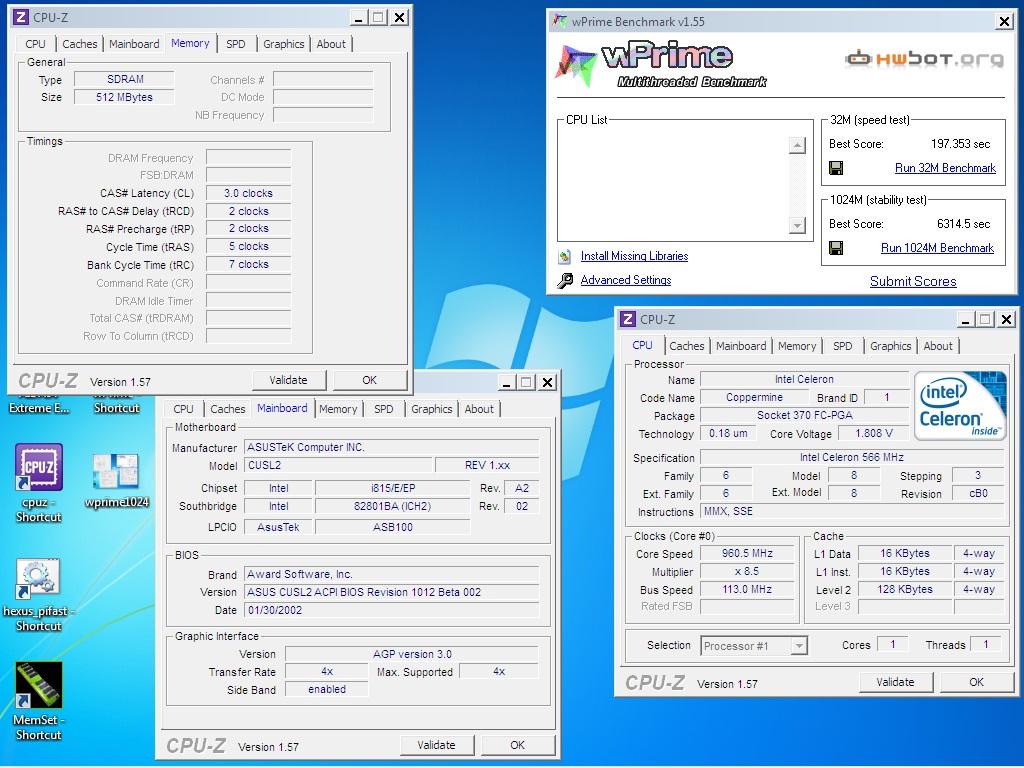This screenshot has width=1024, height=768.
Task: Click the Core Speed 960.5 MHz value
Action: [748, 554]
